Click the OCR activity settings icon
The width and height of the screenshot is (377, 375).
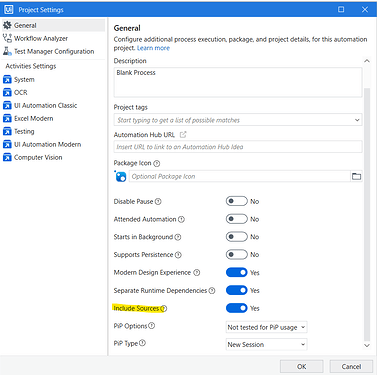point(7,92)
